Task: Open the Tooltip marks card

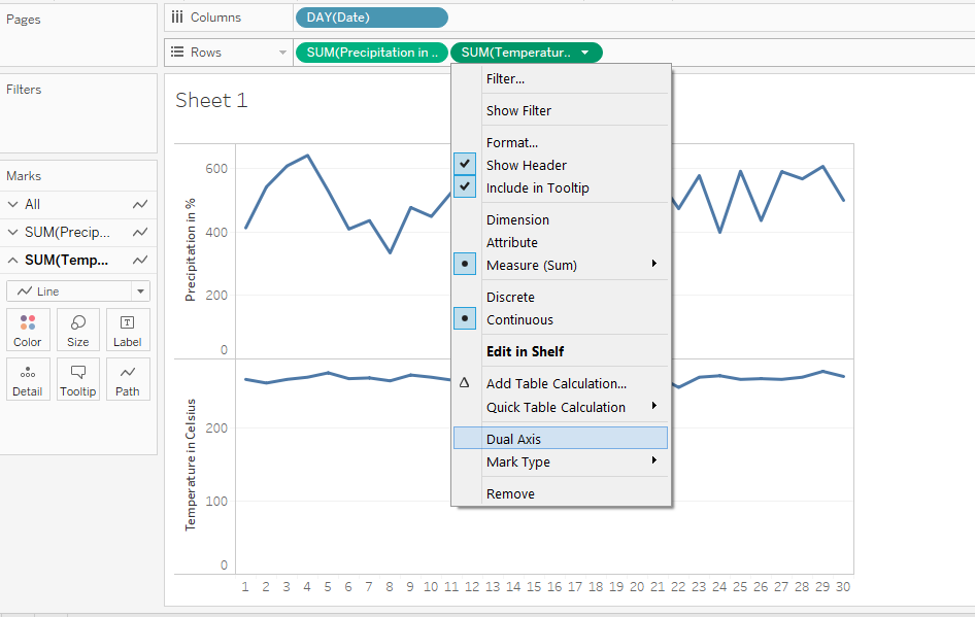Action: click(78, 379)
